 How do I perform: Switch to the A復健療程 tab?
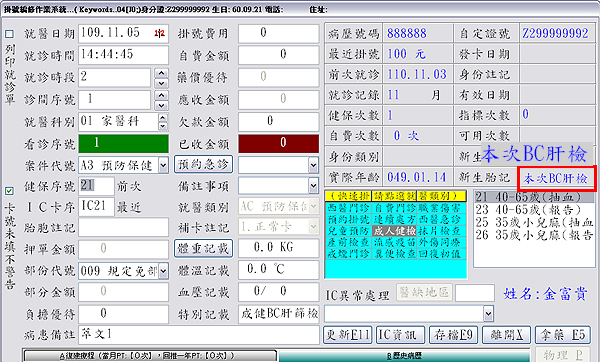pyautogui.click(x=149, y=356)
